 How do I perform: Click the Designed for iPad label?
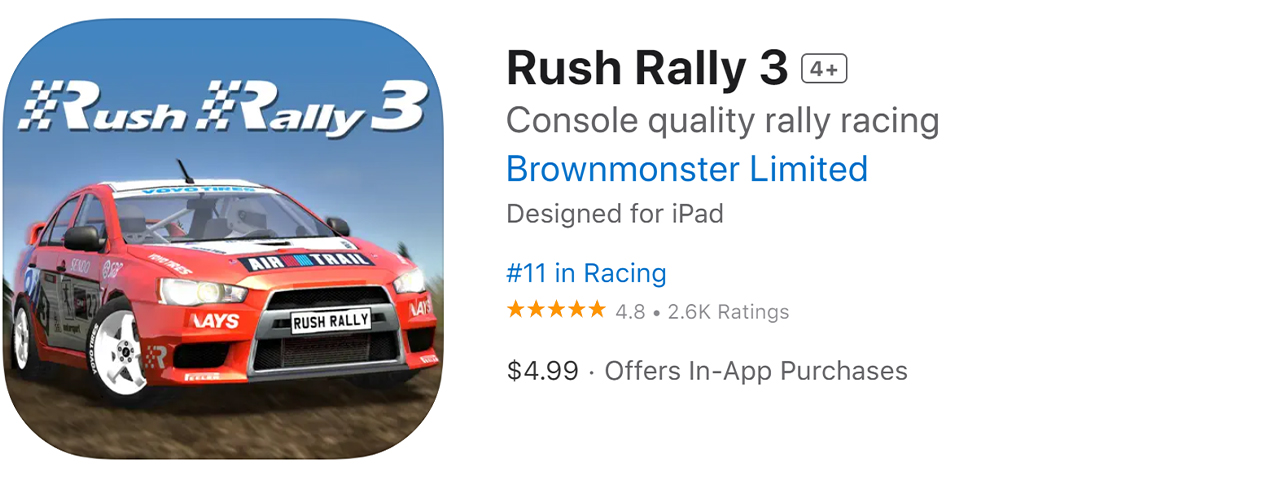[x=614, y=214]
